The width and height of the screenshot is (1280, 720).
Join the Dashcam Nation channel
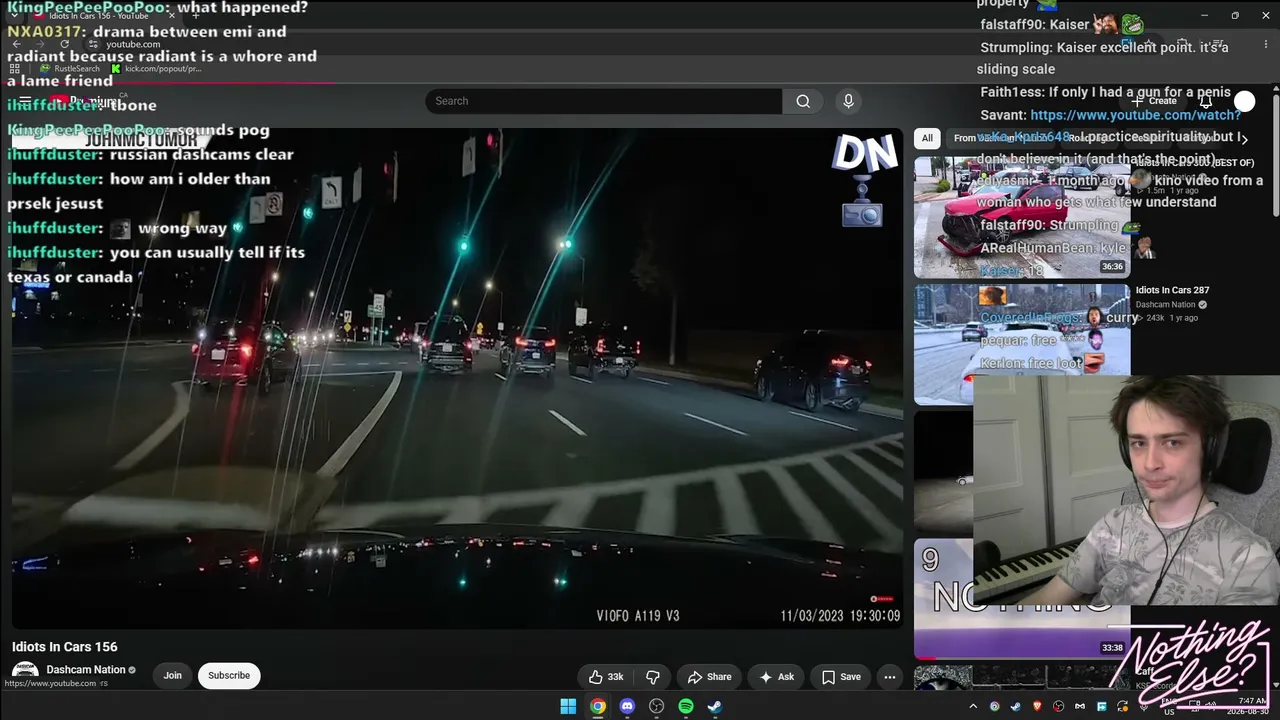173,676
